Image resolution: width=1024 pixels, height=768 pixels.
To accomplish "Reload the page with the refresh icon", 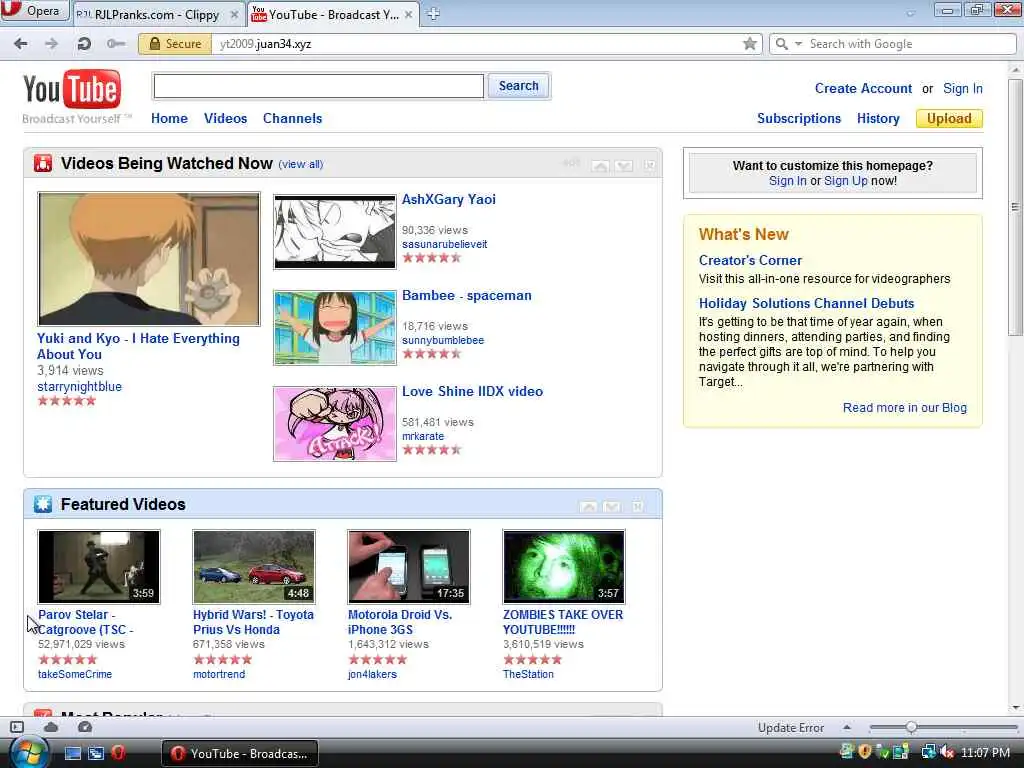I will [x=84, y=44].
